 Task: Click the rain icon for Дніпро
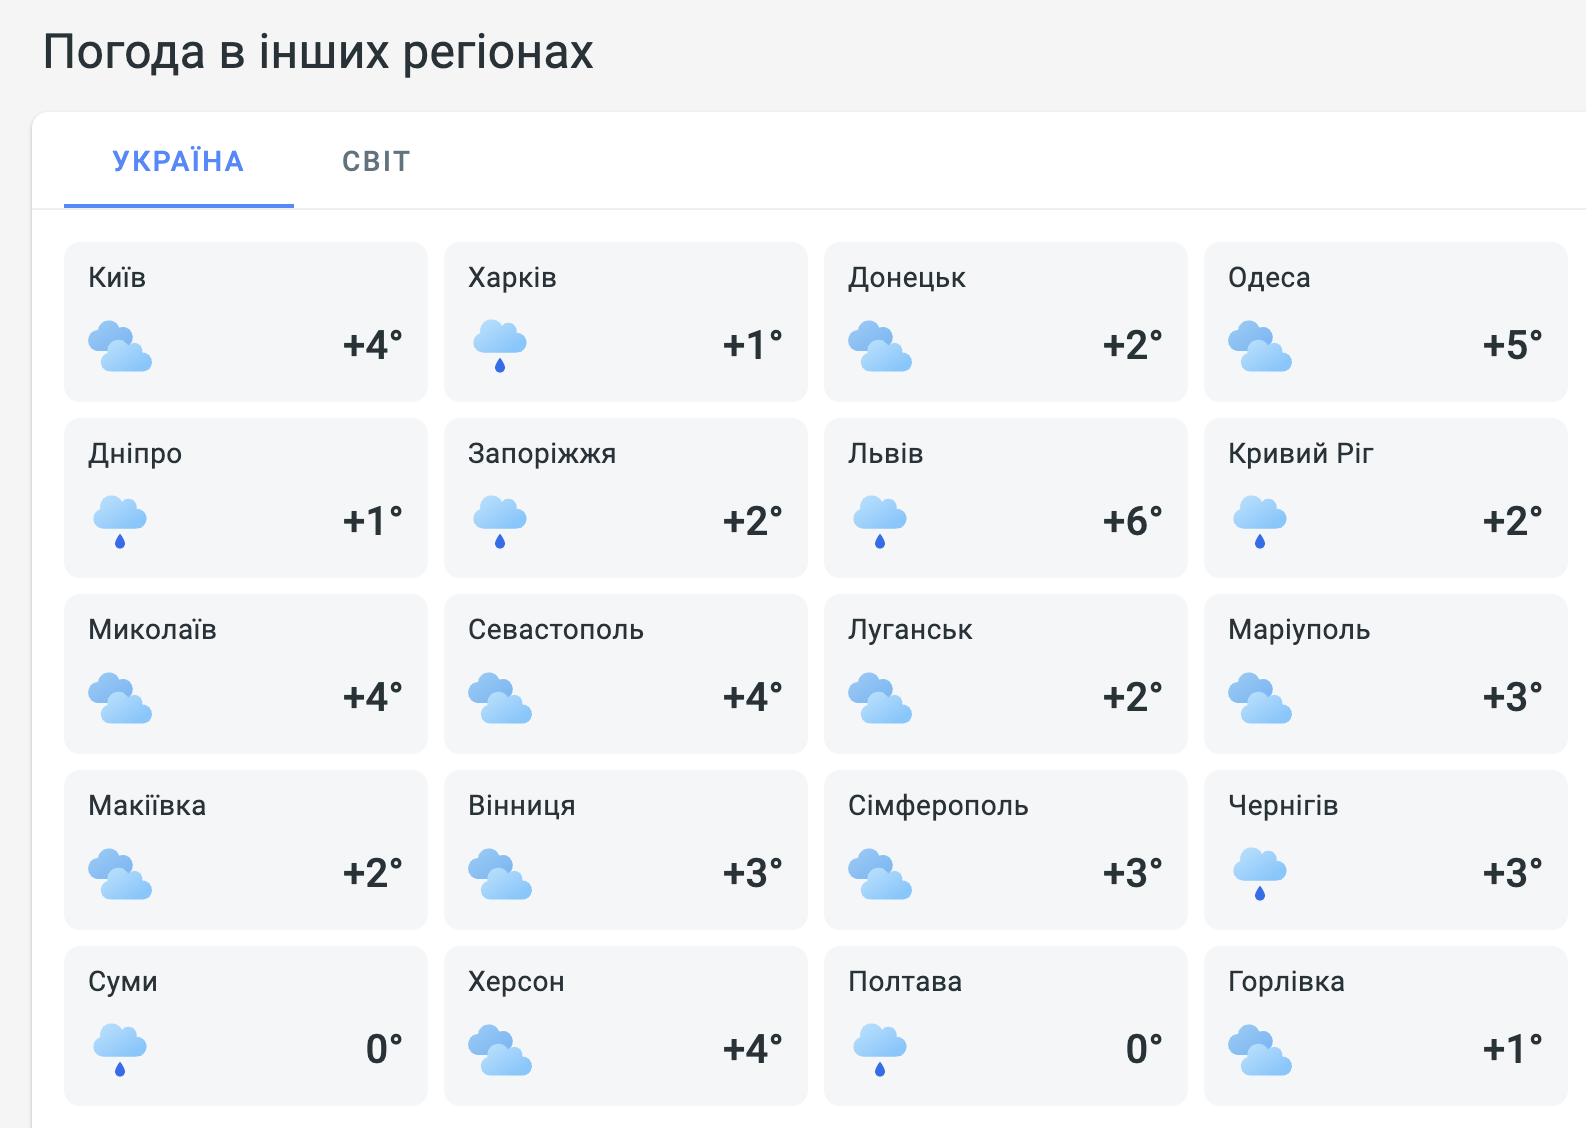120,522
